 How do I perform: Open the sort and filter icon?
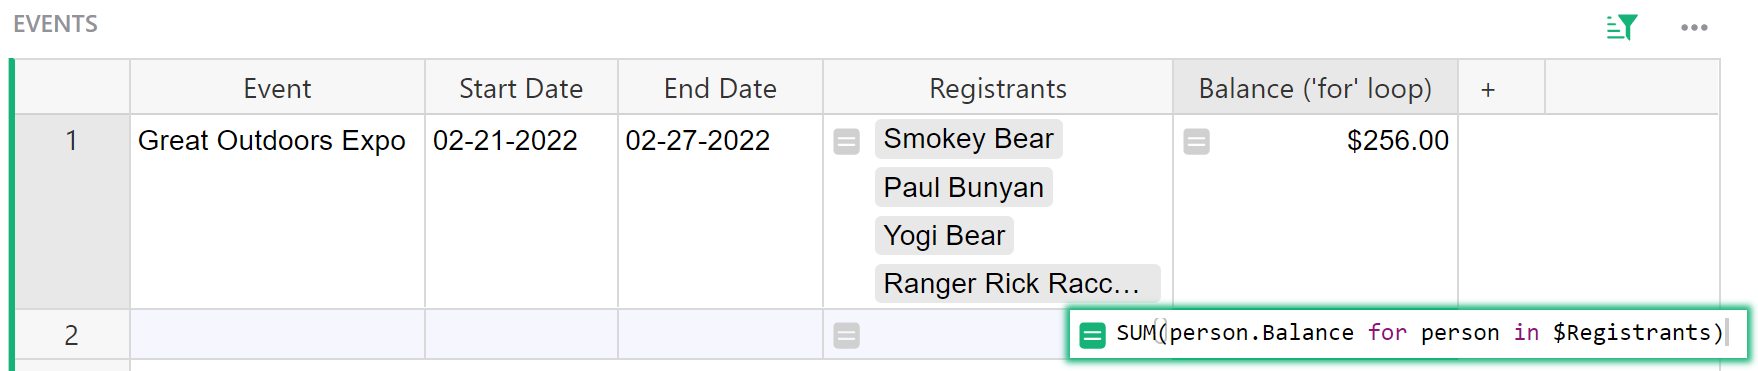pos(1621,27)
